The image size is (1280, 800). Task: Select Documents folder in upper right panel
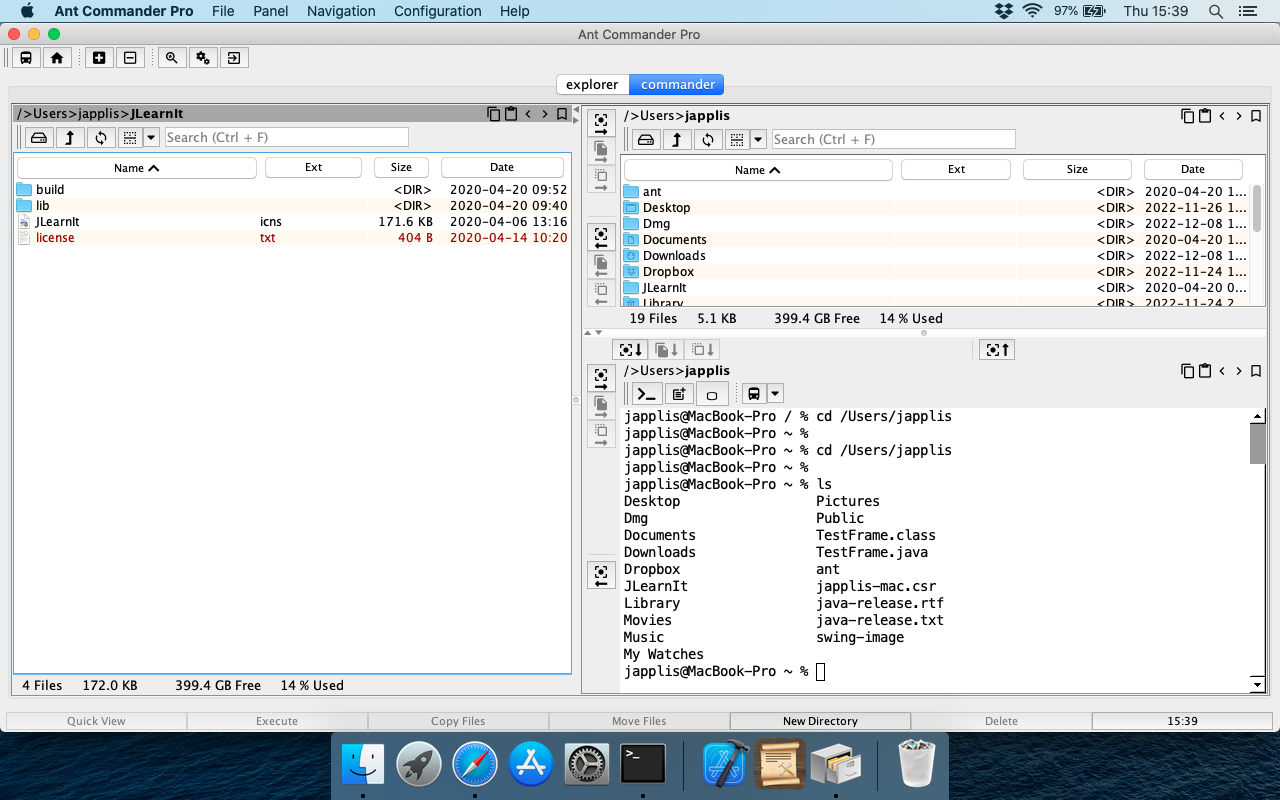click(x=936, y=240)
